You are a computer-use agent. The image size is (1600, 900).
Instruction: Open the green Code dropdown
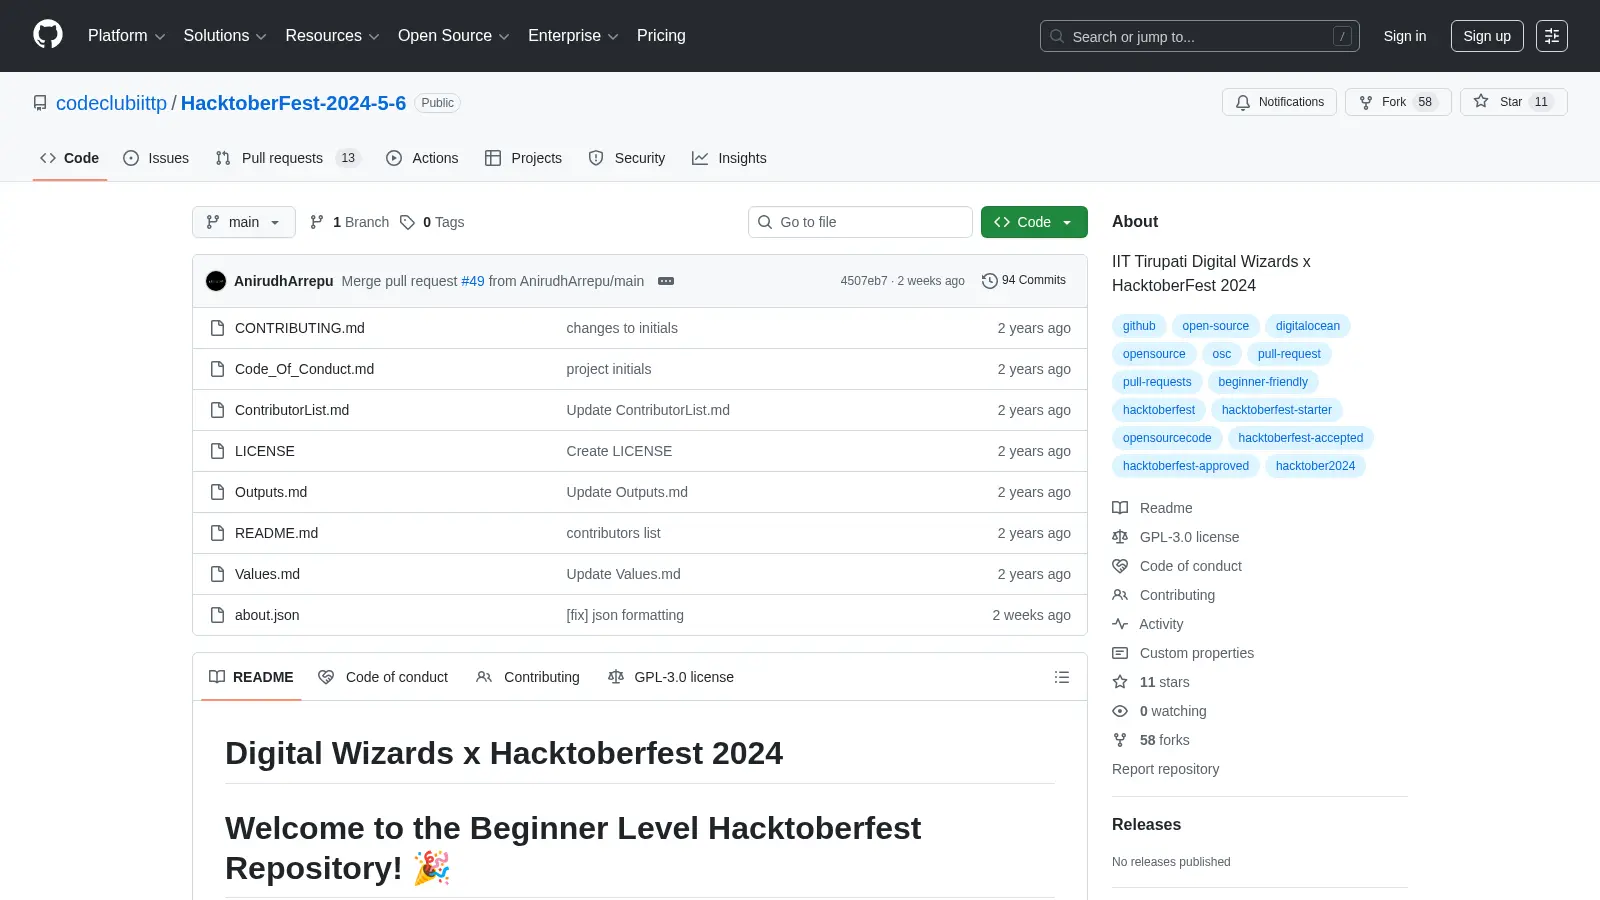(x=1034, y=222)
